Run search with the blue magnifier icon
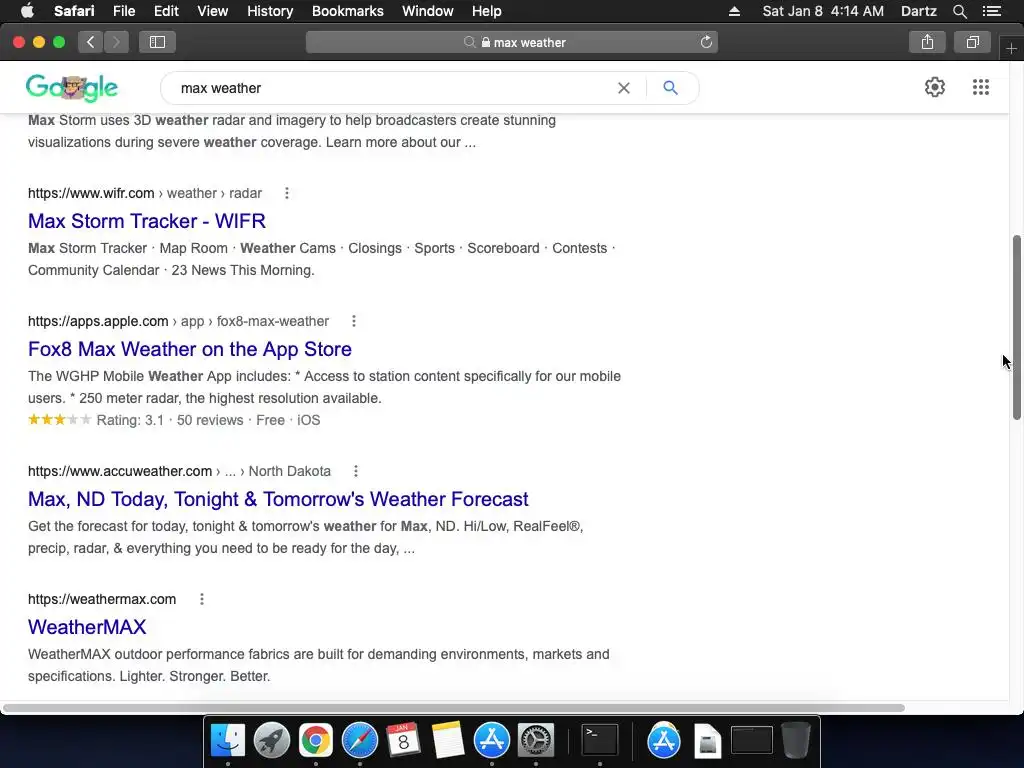This screenshot has height=768, width=1024. 670,88
